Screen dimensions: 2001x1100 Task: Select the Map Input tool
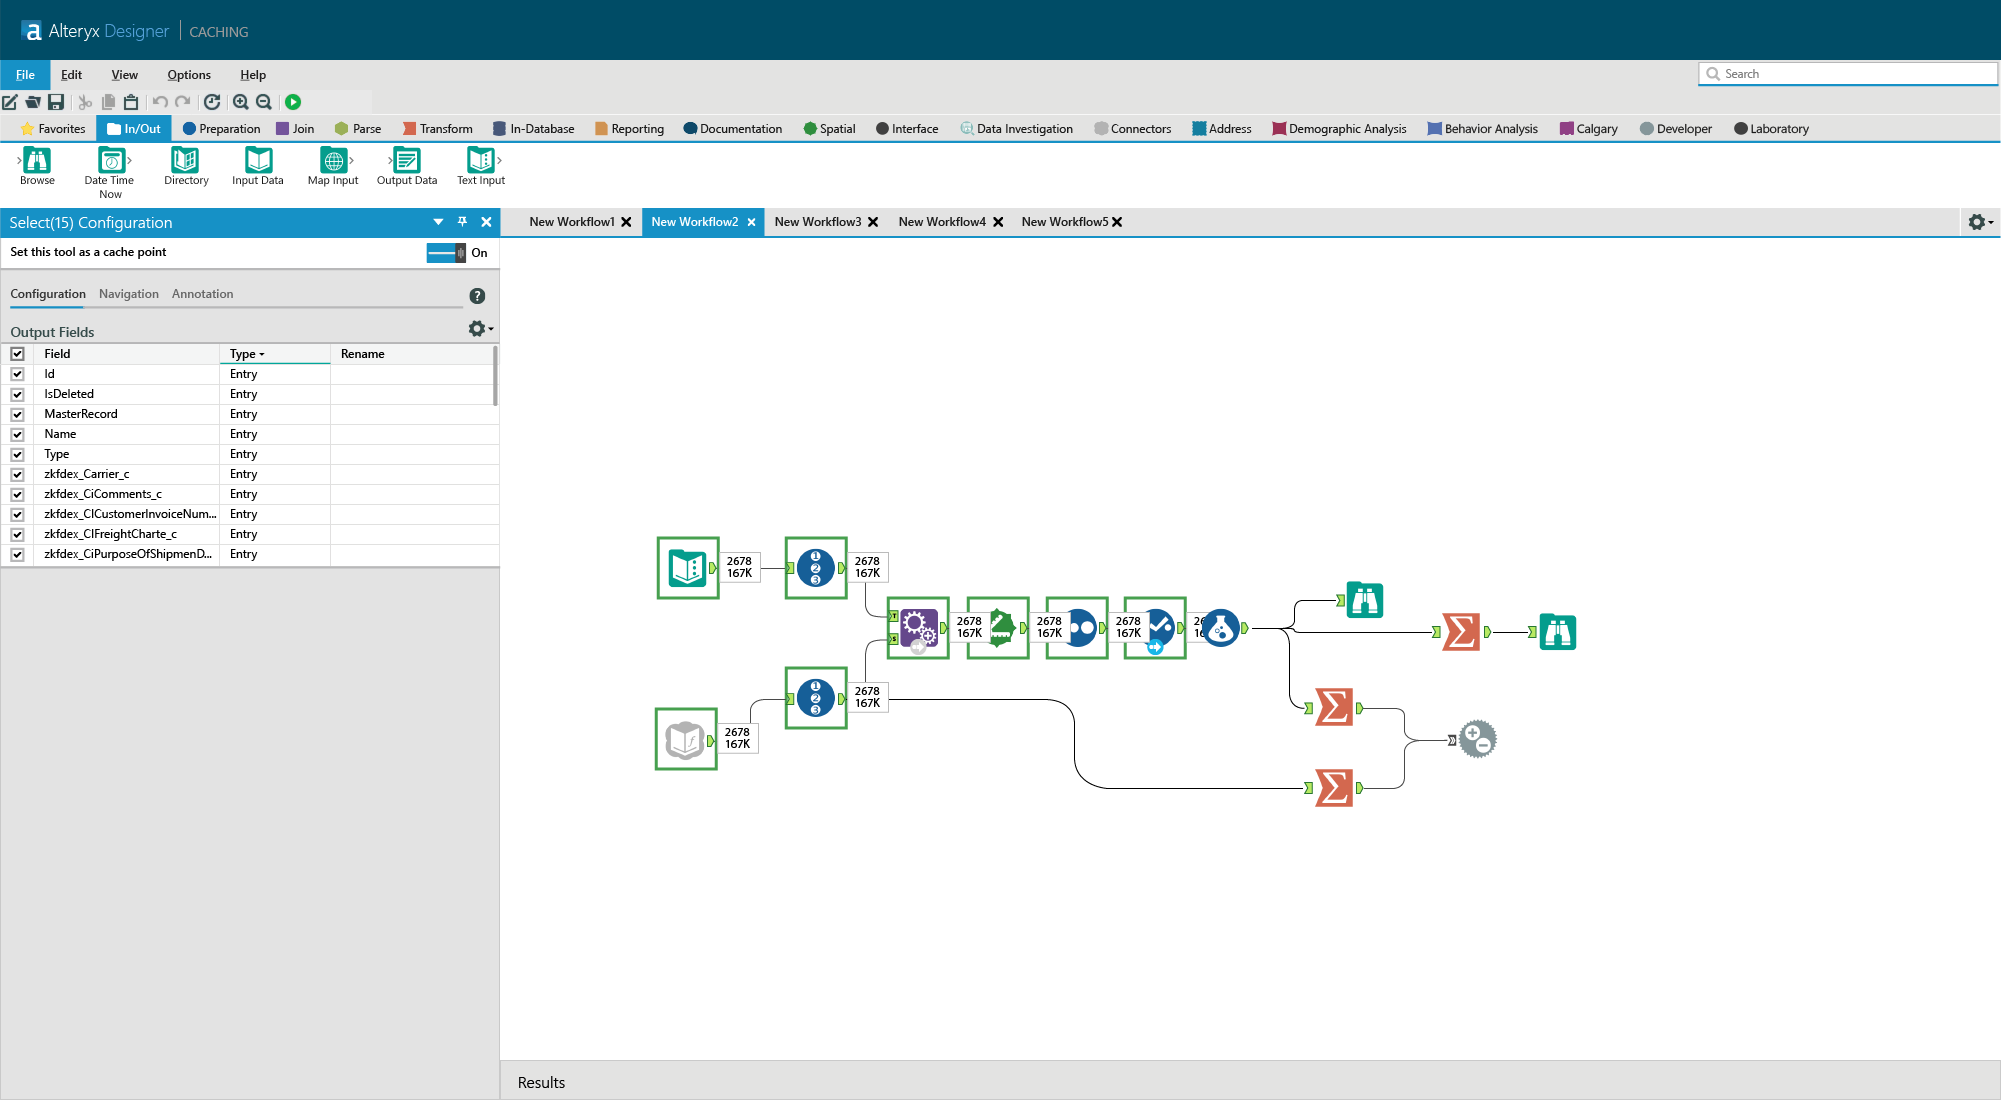coord(333,161)
